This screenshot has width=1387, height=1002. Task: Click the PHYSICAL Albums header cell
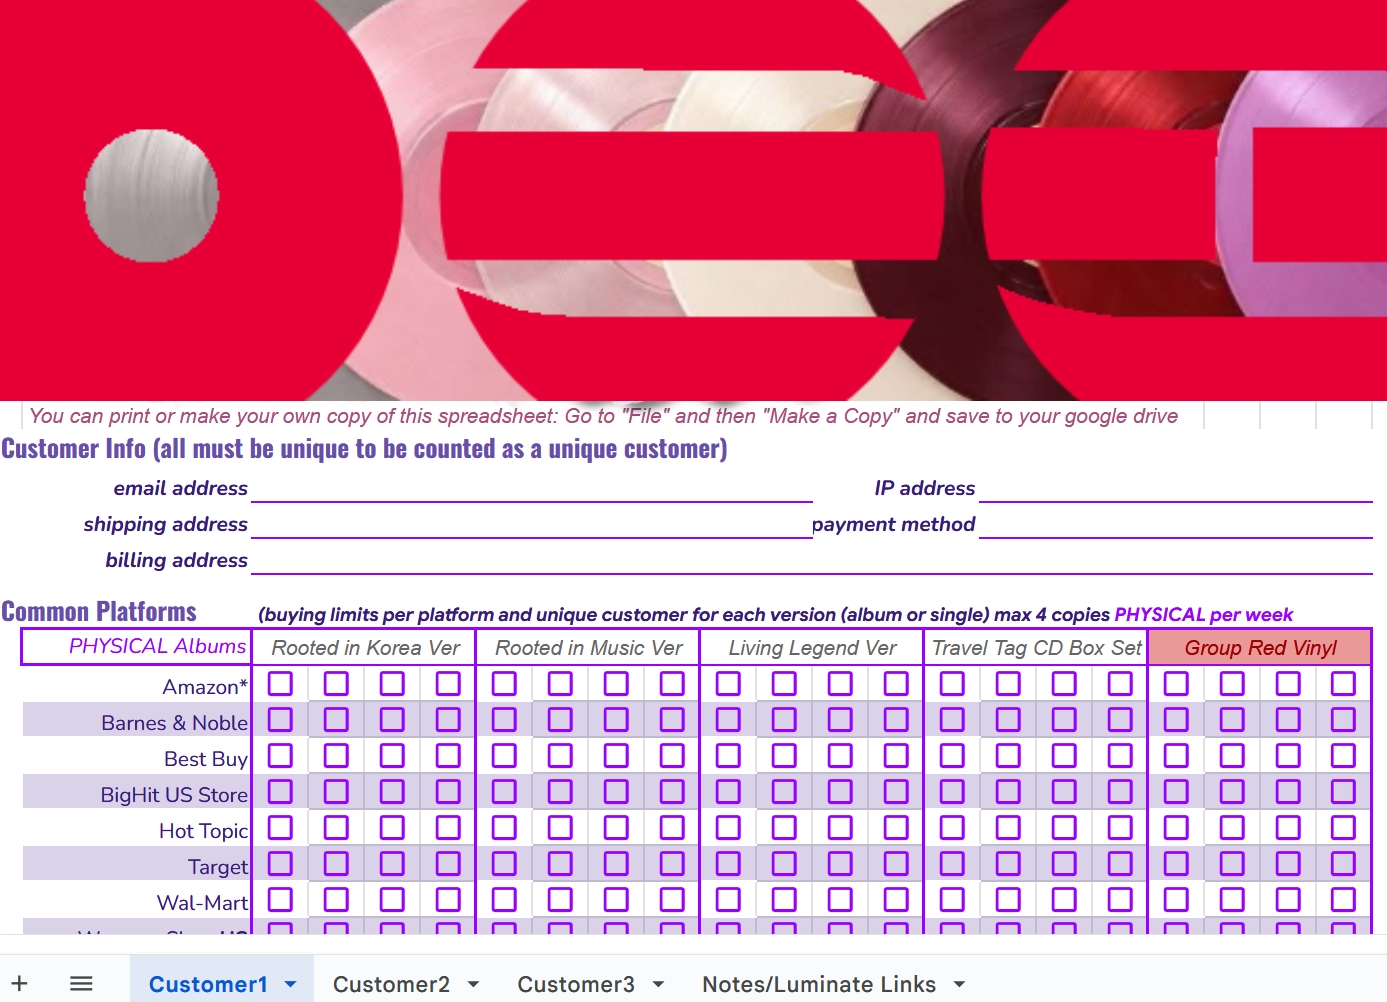coord(136,647)
